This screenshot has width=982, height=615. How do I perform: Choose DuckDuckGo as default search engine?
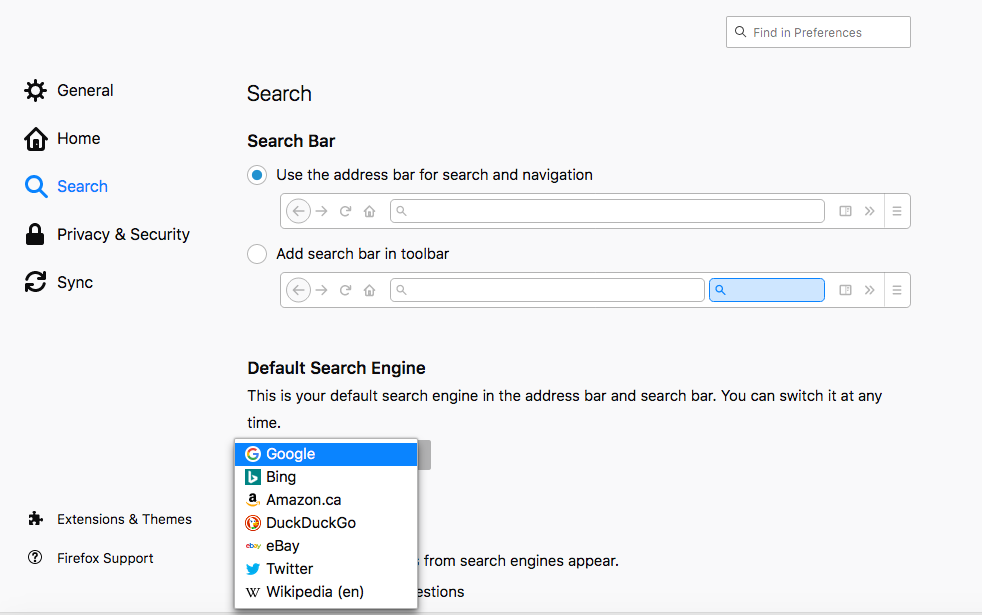(326, 523)
